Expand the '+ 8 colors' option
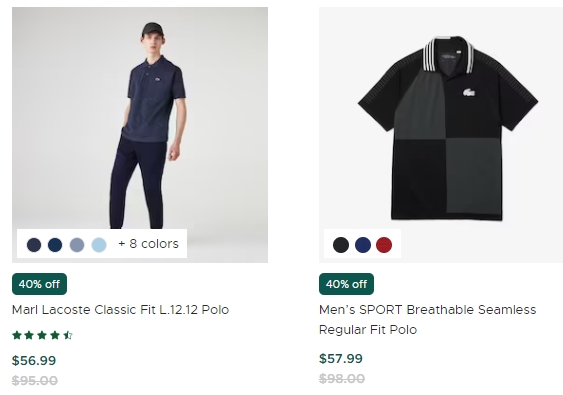Screen dimensions: 563x395 (x=148, y=244)
